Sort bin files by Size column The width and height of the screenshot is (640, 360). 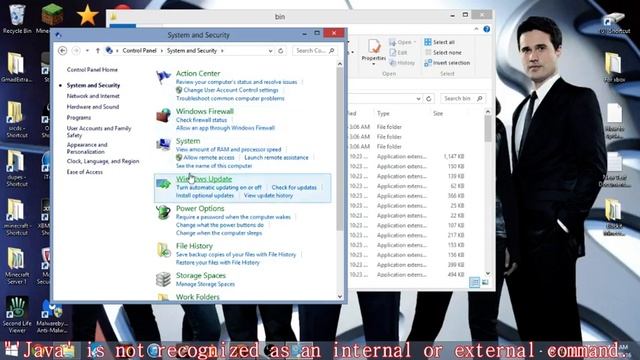[438, 113]
